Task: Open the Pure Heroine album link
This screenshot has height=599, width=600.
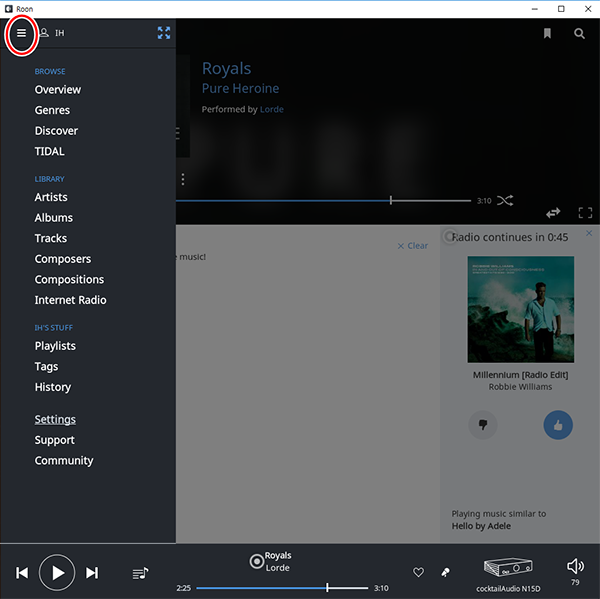Action: tap(240, 88)
